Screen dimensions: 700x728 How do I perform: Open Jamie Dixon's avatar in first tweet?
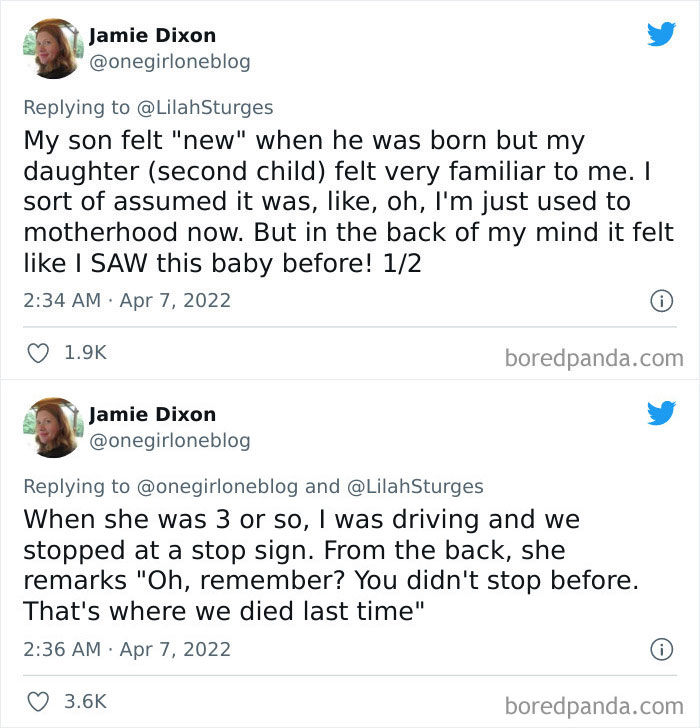(x=51, y=49)
